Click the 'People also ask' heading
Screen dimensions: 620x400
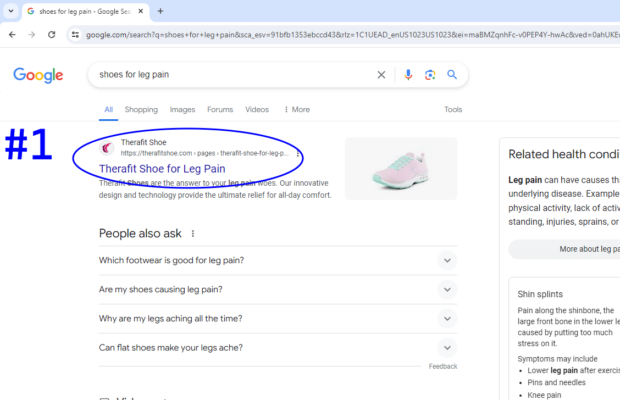(140, 234)
